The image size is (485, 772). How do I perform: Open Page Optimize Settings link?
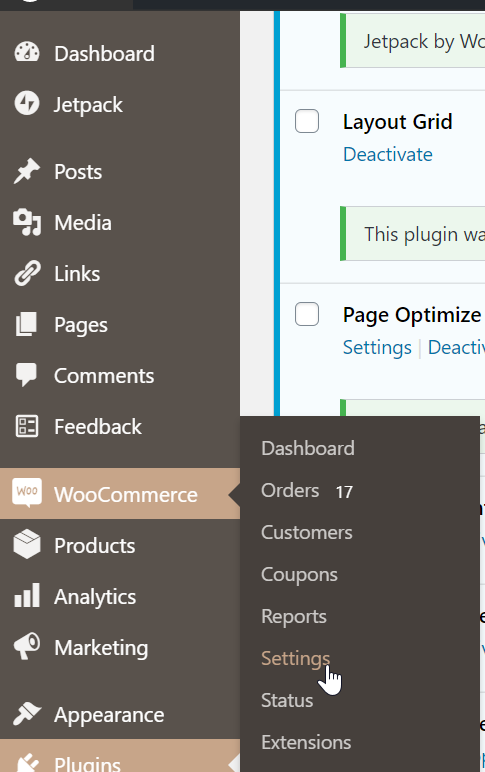[x=377, y=347]
